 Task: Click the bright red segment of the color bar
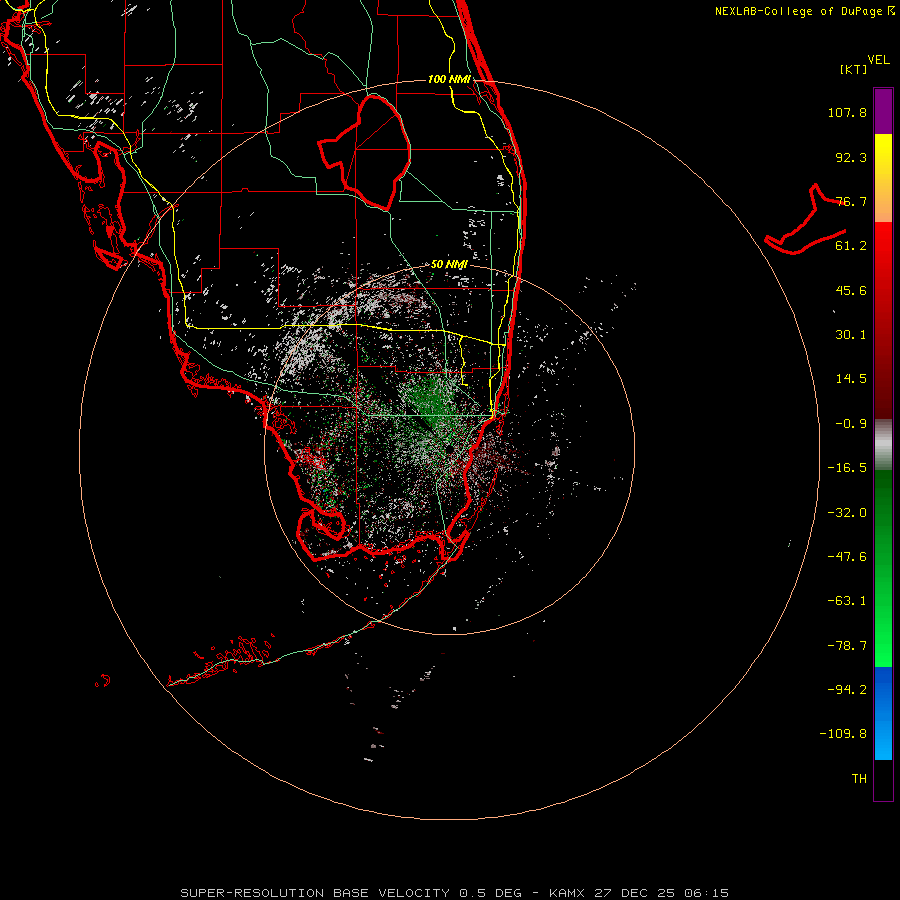pyautogui.click(x=883, y=247)
